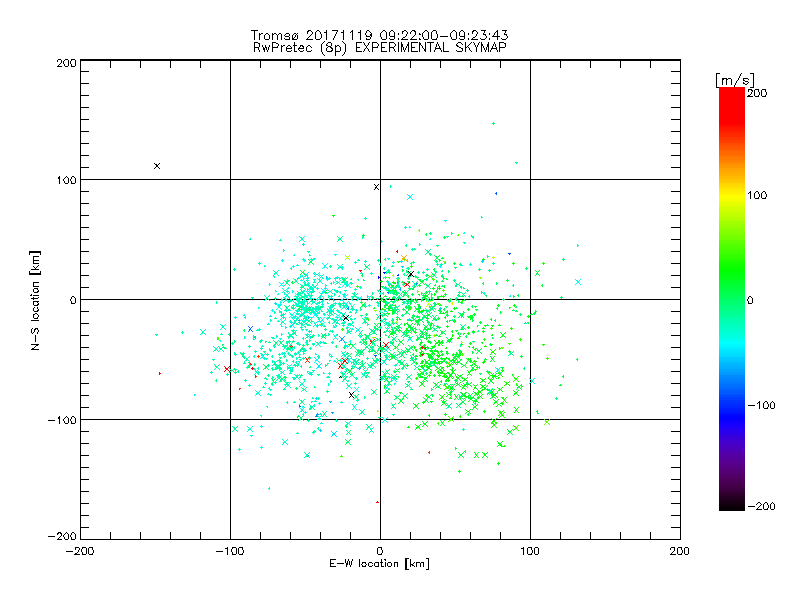Click the '[m/s]' colorbar unit label

(x=735, y=80)
